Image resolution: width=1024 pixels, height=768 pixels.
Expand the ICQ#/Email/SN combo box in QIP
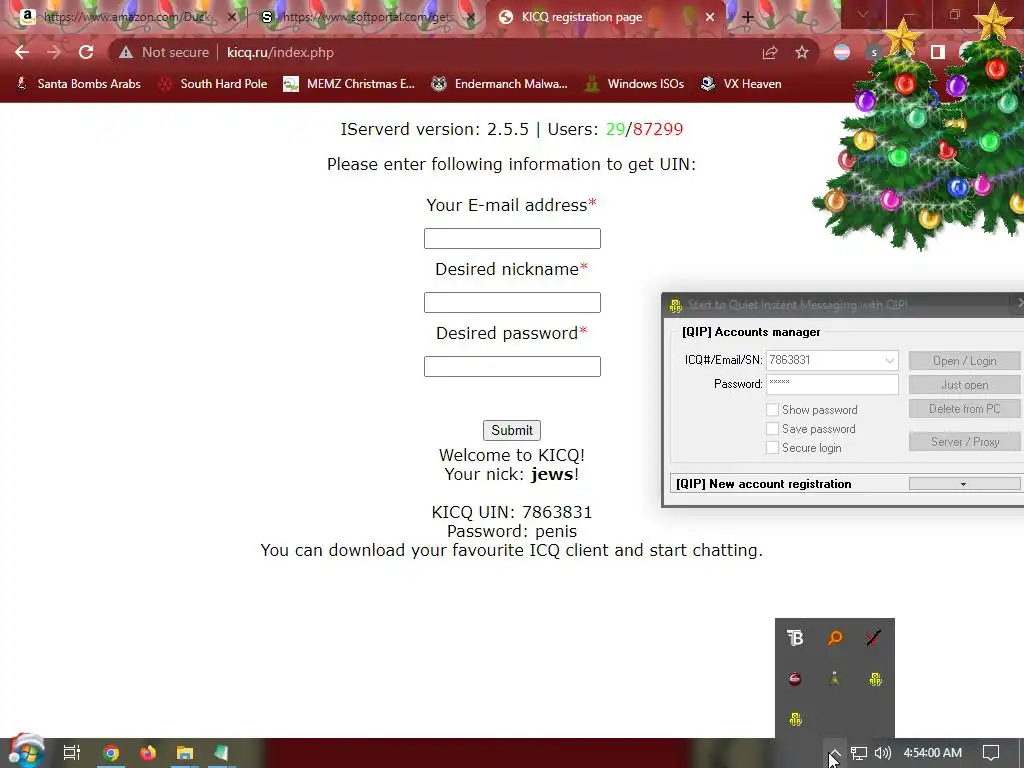(x=889, y=360)
